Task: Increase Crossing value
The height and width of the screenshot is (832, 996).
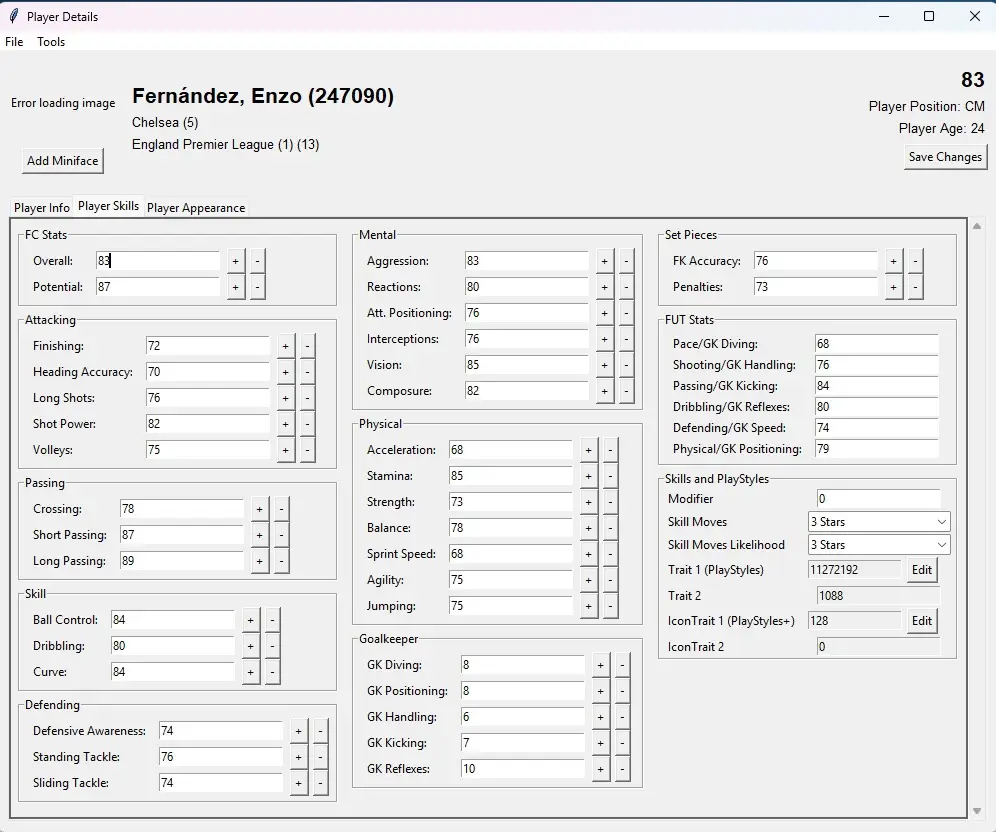Action: tap(259, 509)
